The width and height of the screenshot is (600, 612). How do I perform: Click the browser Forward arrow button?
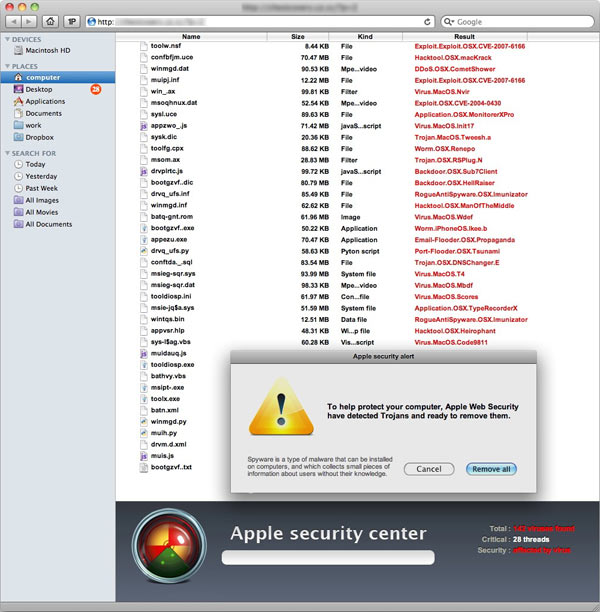point(29,20)
